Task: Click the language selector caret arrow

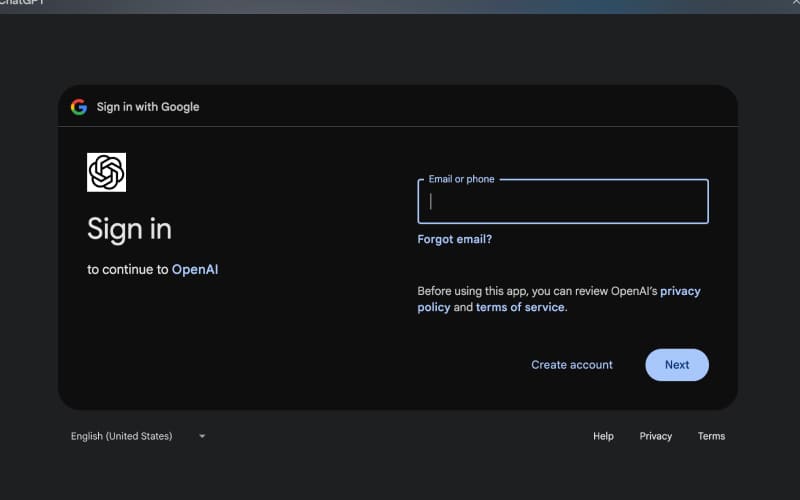Action: (202, 436)
